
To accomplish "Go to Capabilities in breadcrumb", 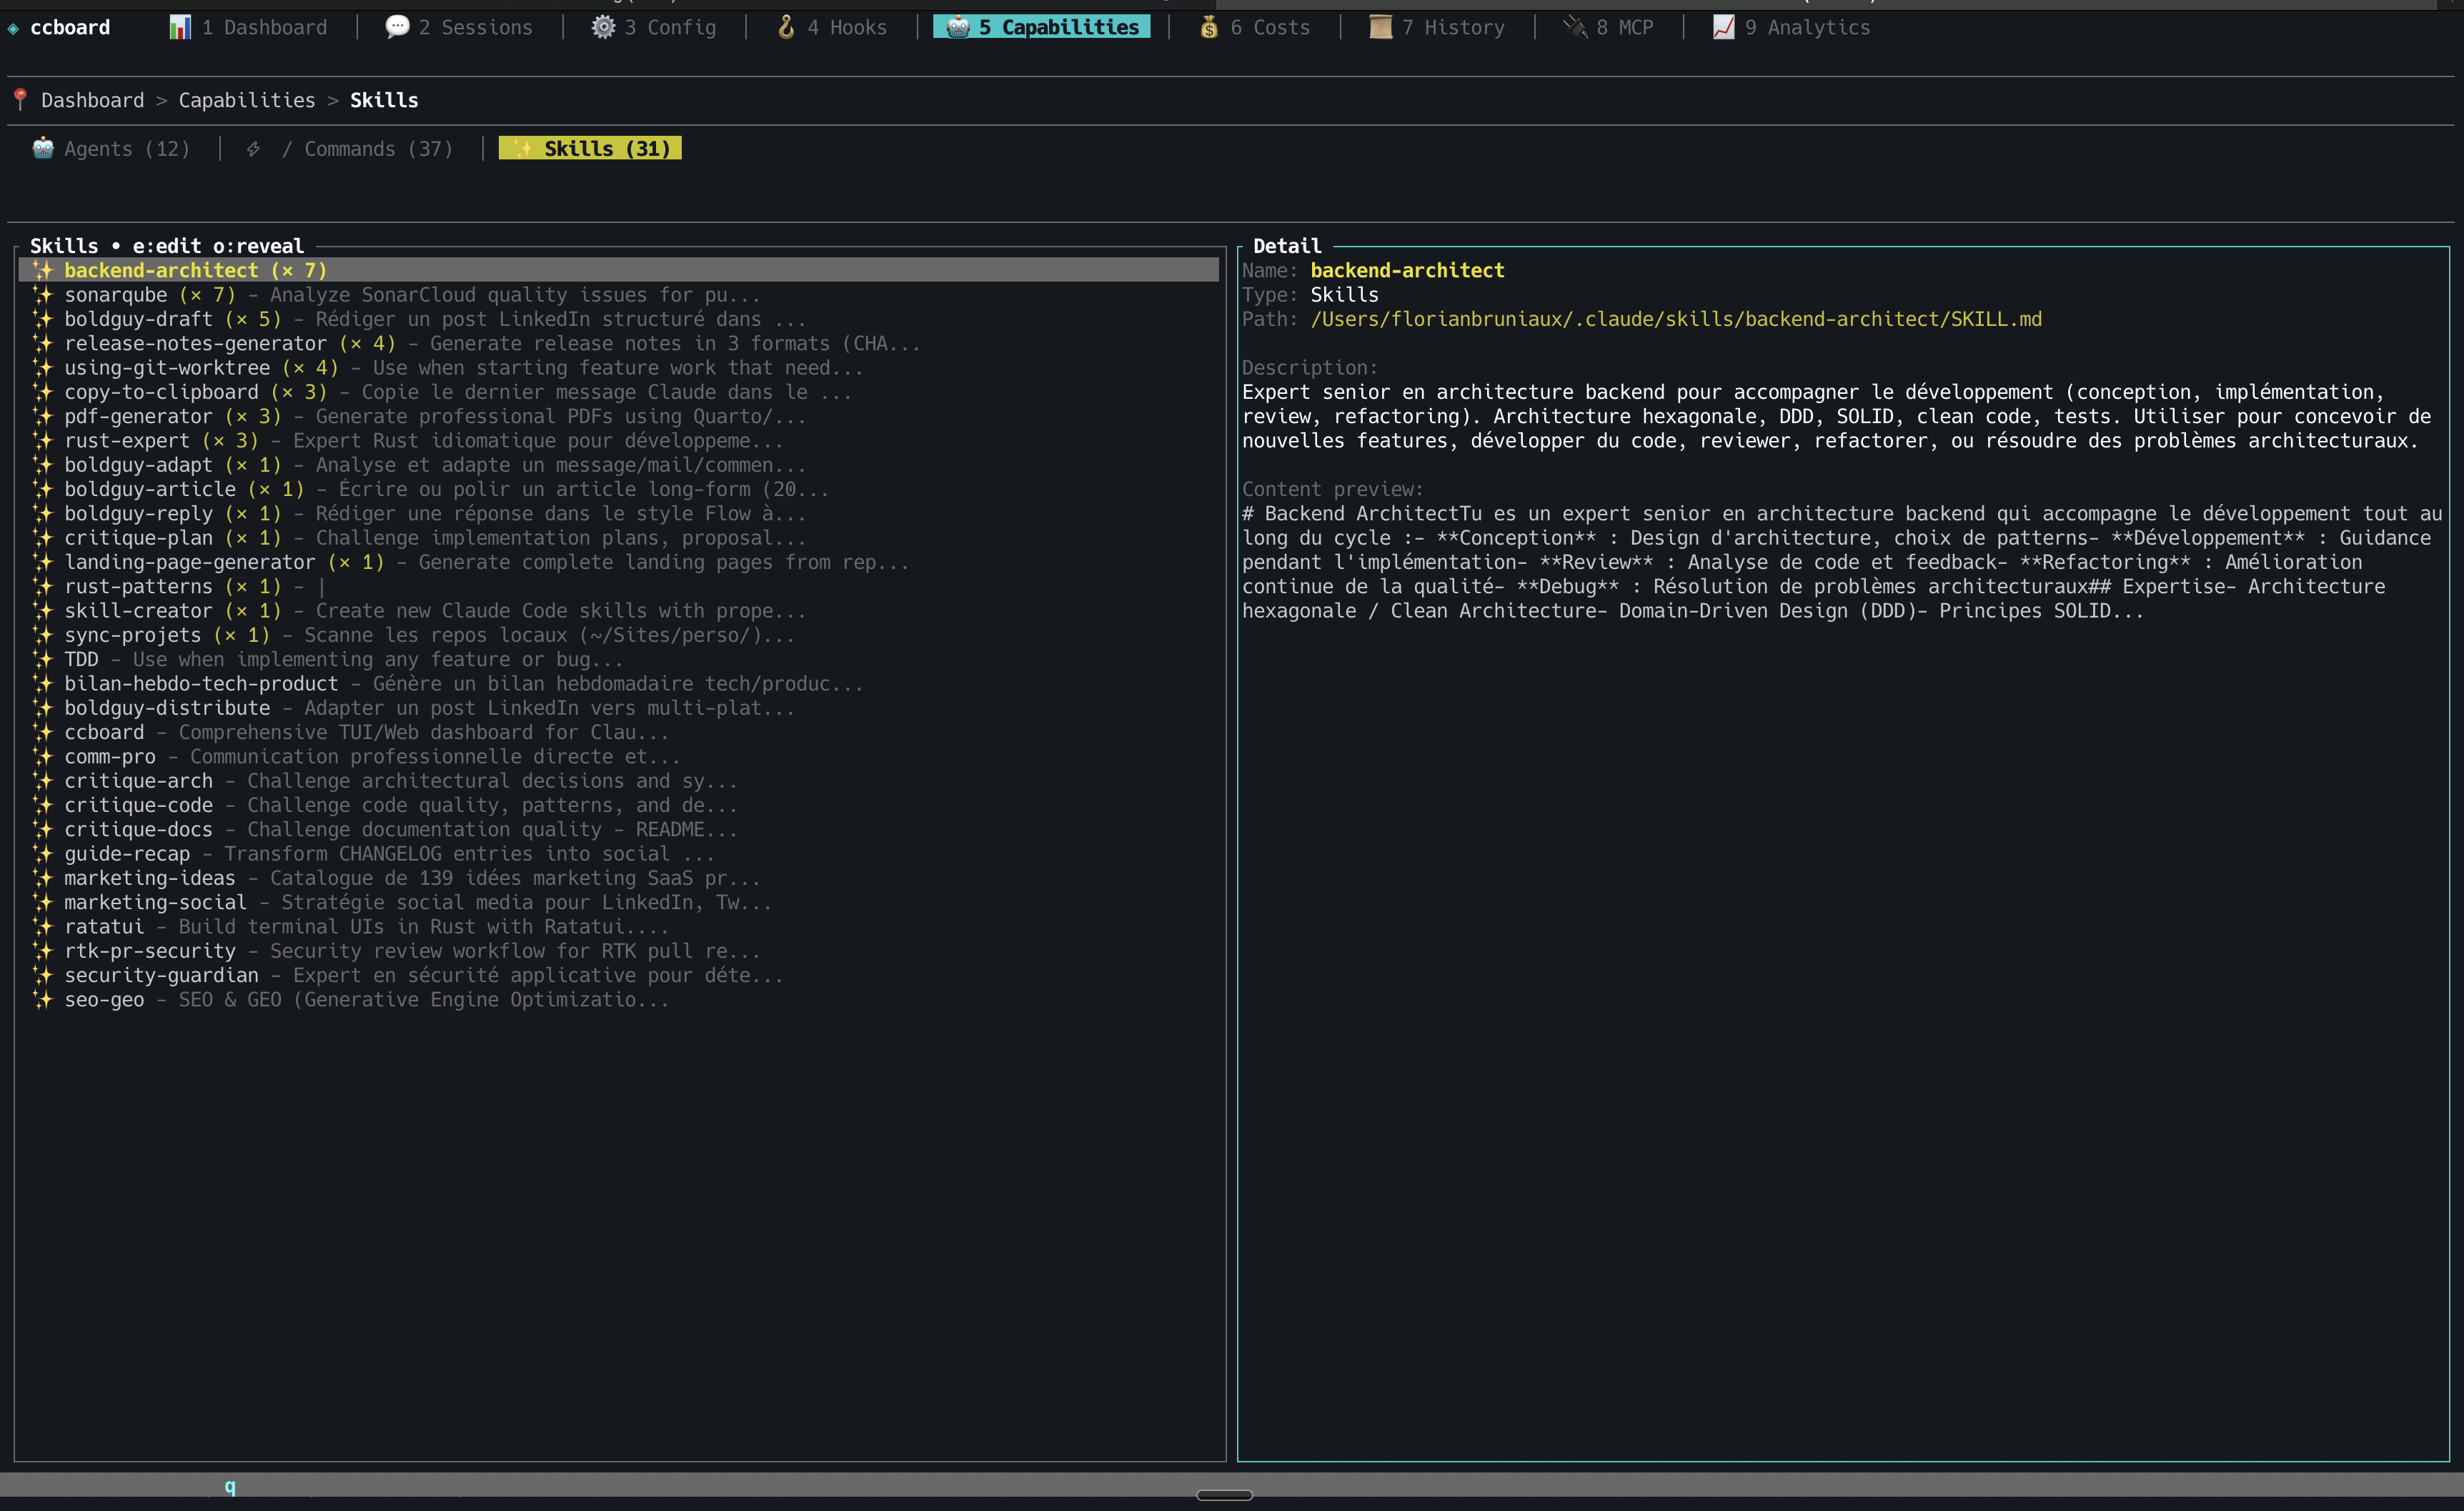I will pyautogui.click(x=246, y=100).
